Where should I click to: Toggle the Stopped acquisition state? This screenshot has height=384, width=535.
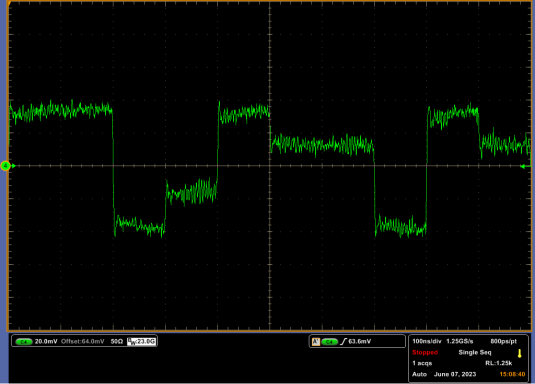(x=425, y=352)
